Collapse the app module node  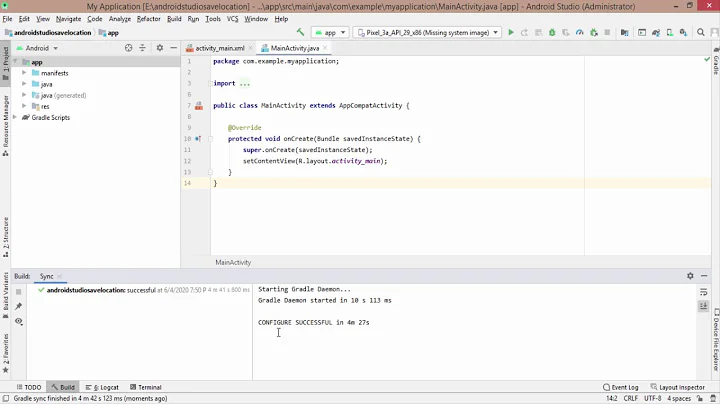coord(15,62)
